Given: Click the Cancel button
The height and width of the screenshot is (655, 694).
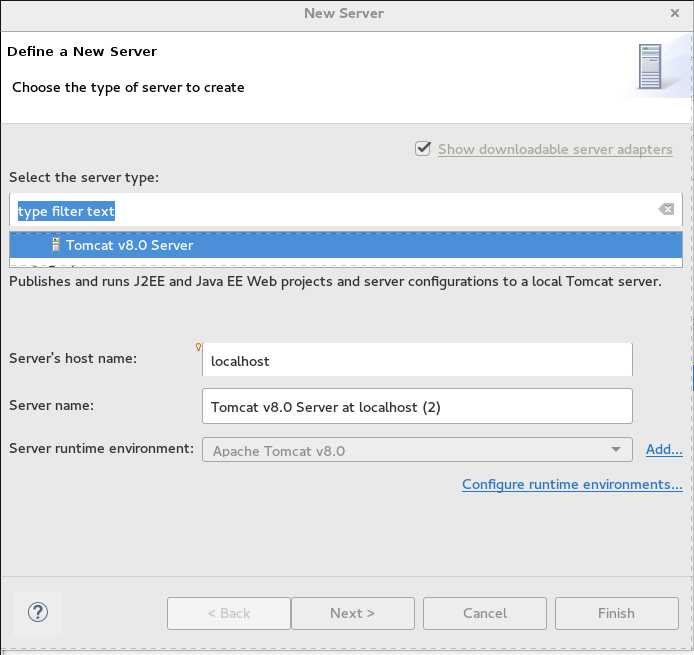Looking at the screenshot, I should pos(485,613).
